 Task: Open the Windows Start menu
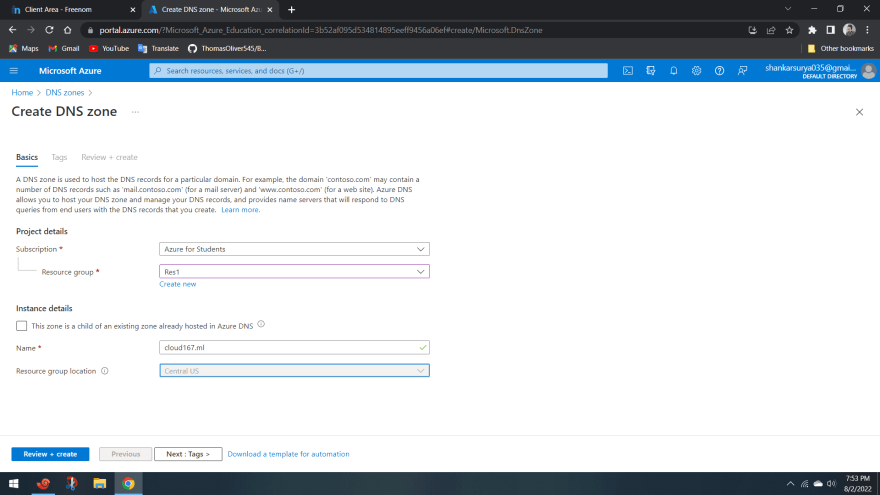(x=14, y=483)
